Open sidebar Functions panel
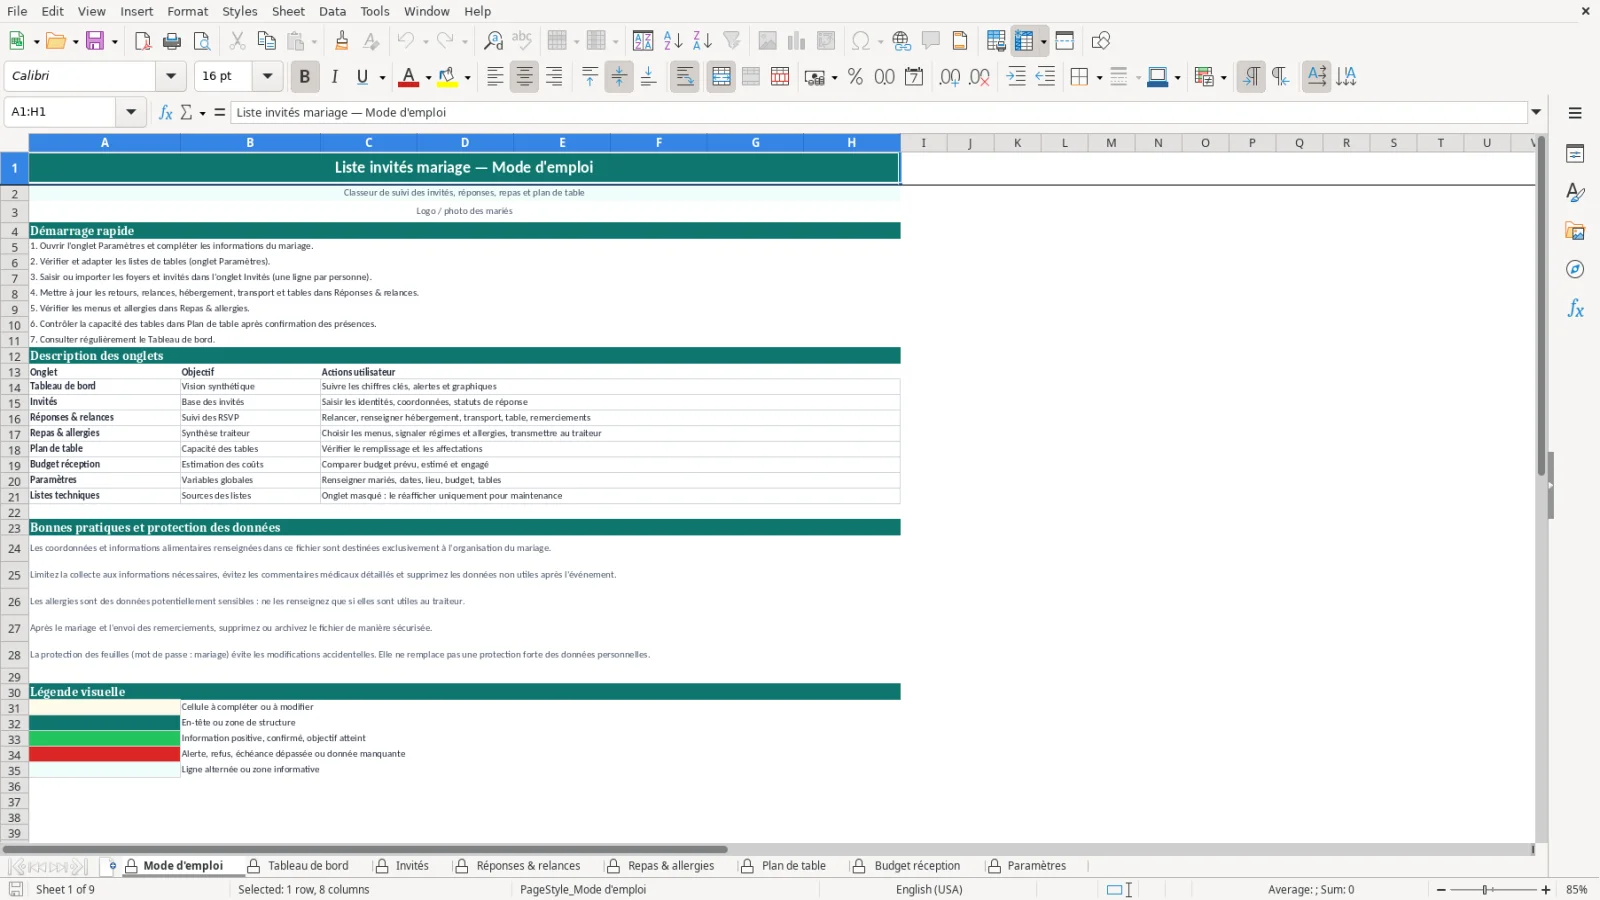1600x900 pixels. 1575,309
